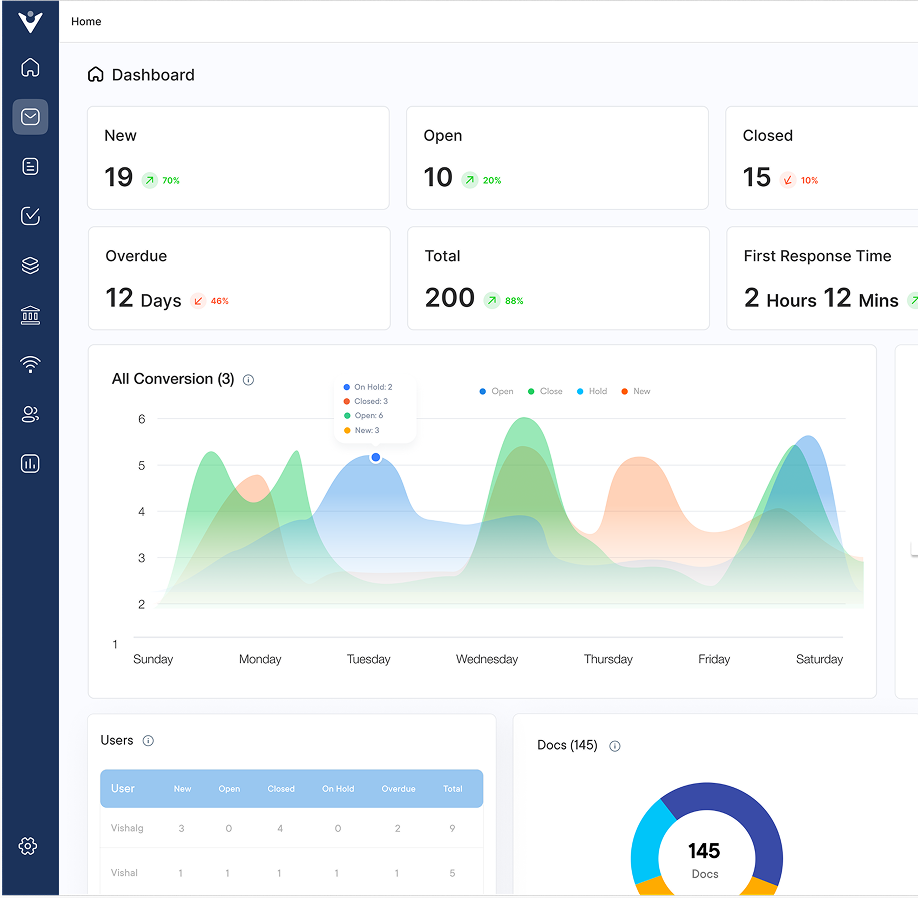Click the 145 Docs donut center
Image resolution: width=918 pixels, height=898 pixels.
click(704, 860)
